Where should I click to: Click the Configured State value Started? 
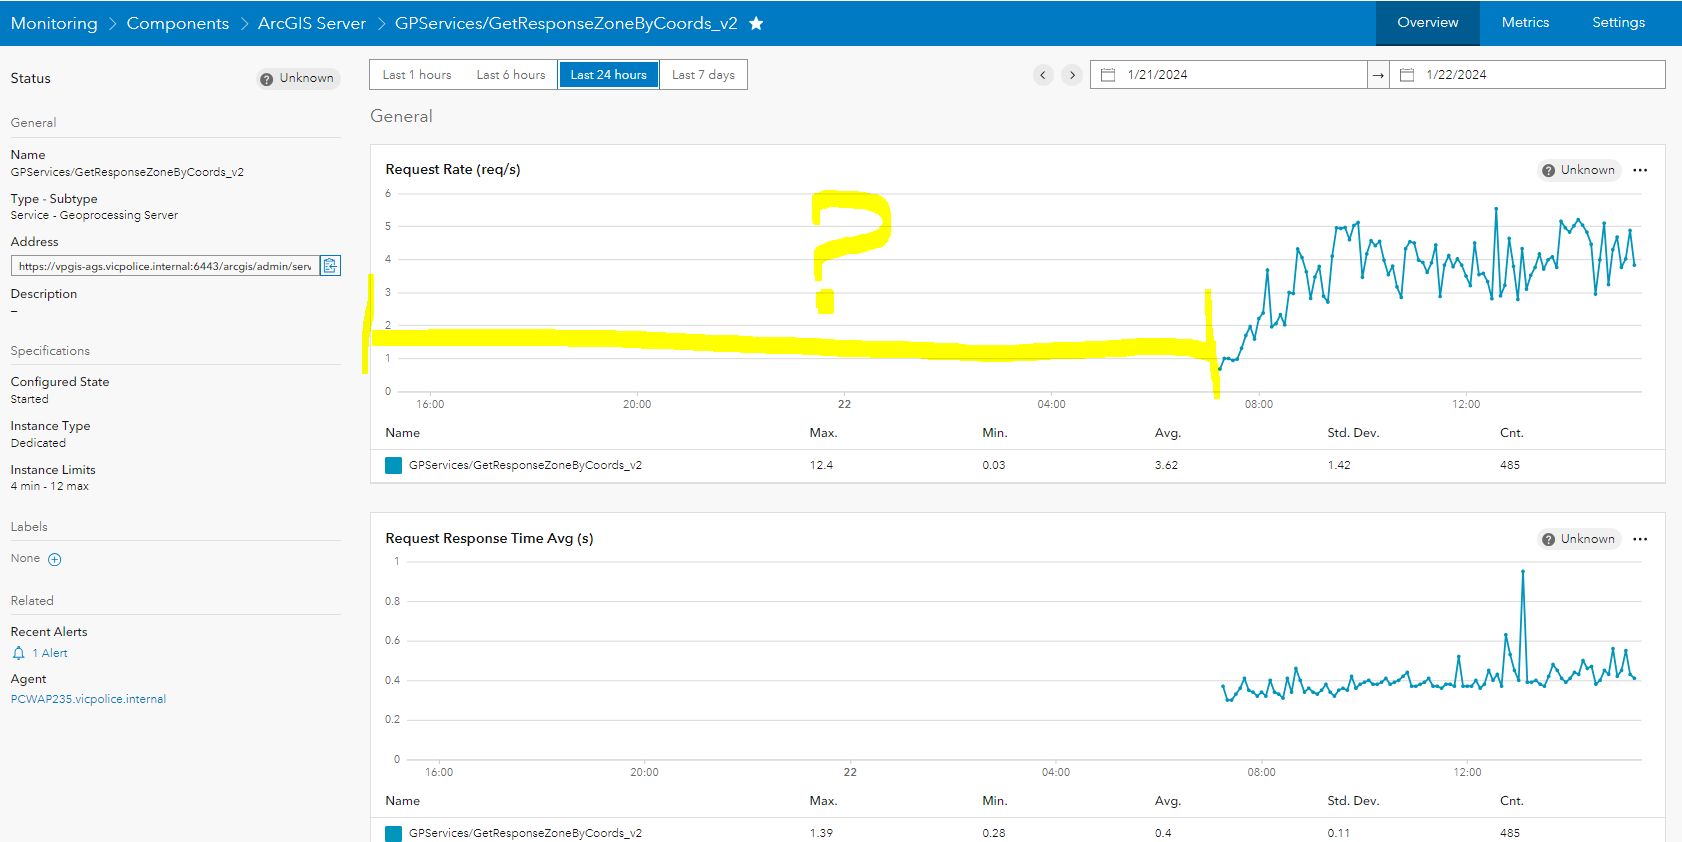29,399
